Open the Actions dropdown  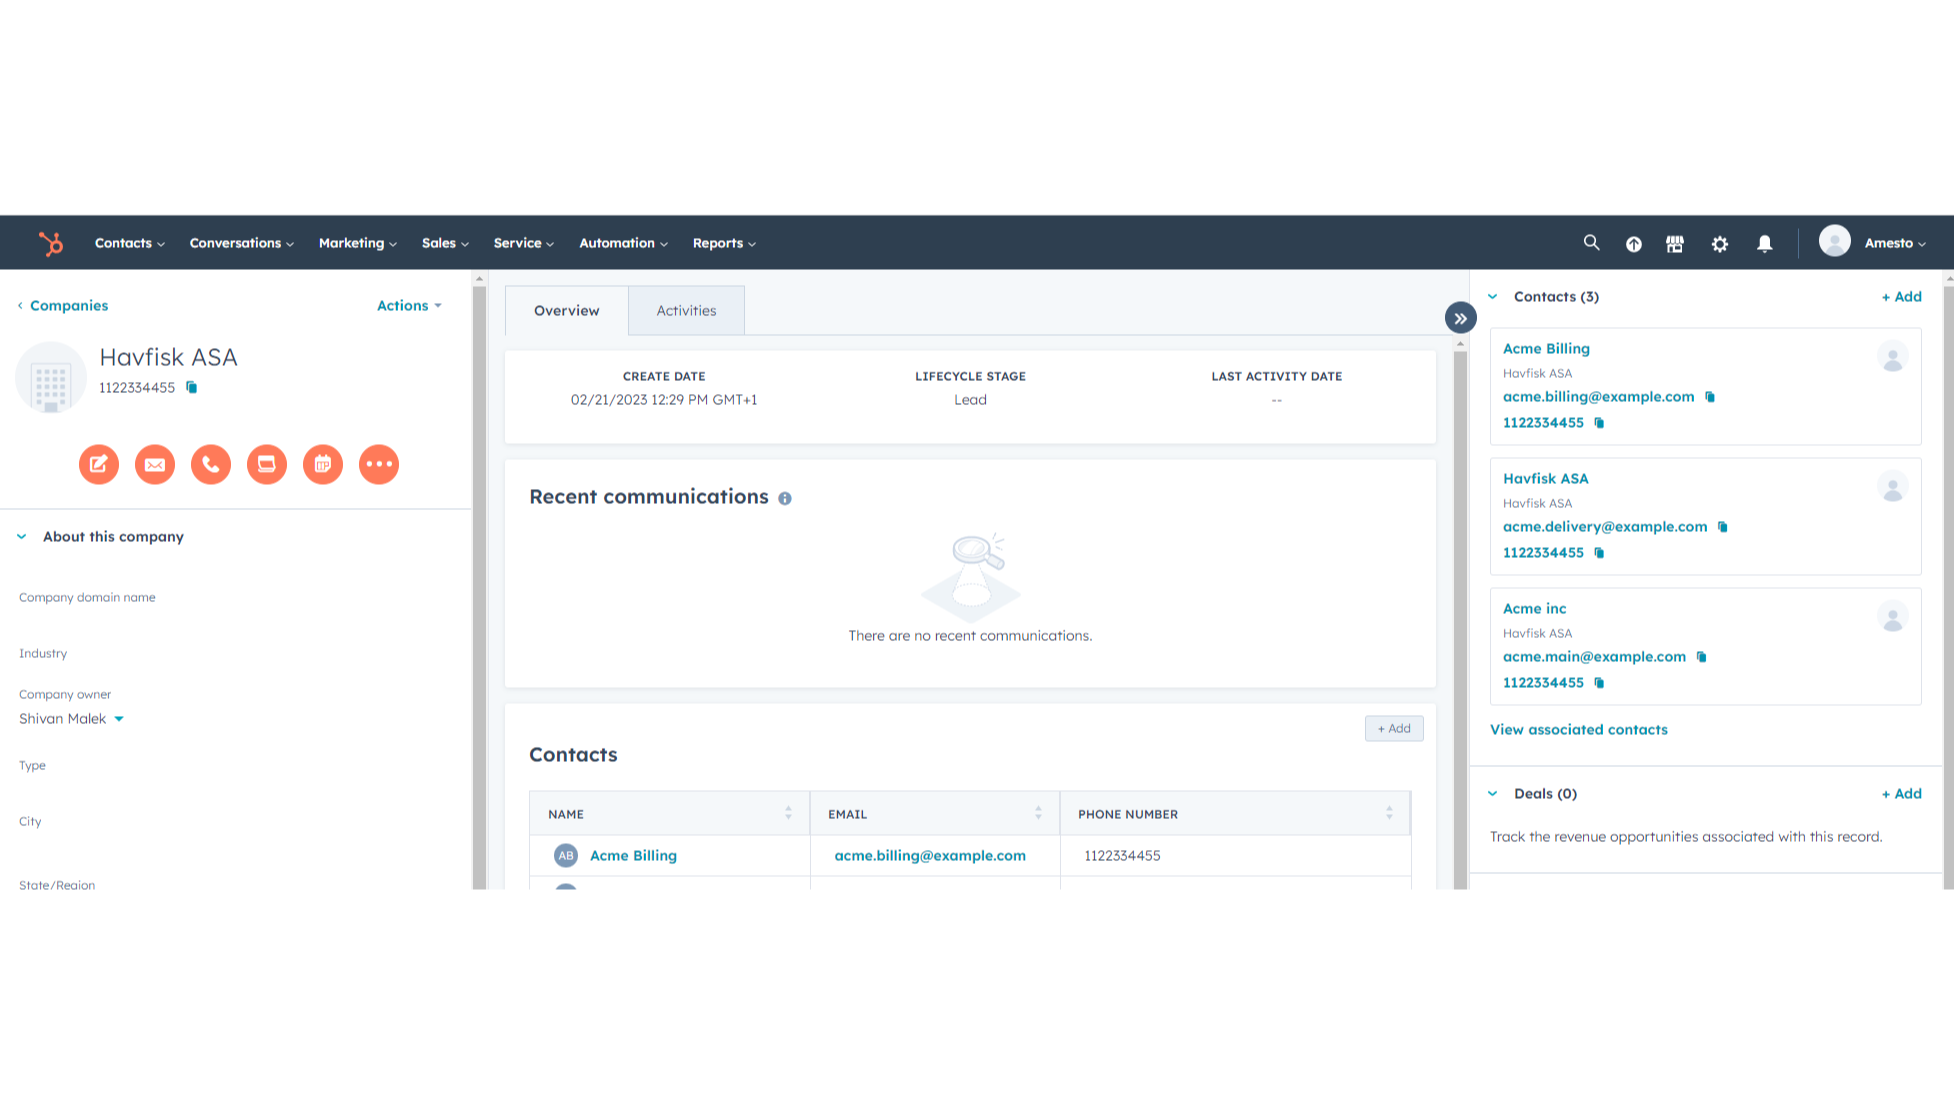409,306
